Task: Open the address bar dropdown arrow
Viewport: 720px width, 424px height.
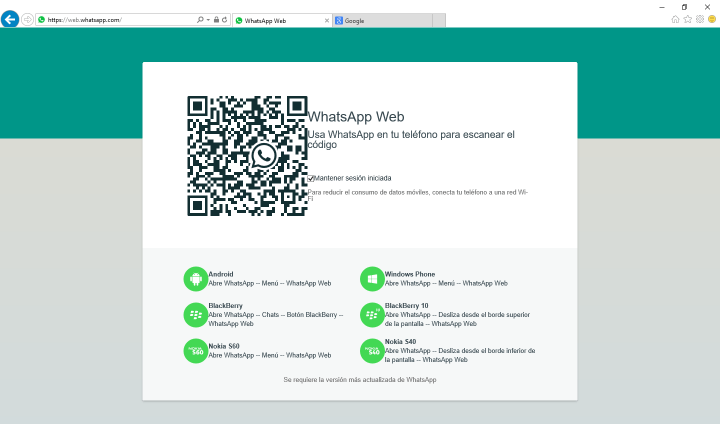Action: 208,20
